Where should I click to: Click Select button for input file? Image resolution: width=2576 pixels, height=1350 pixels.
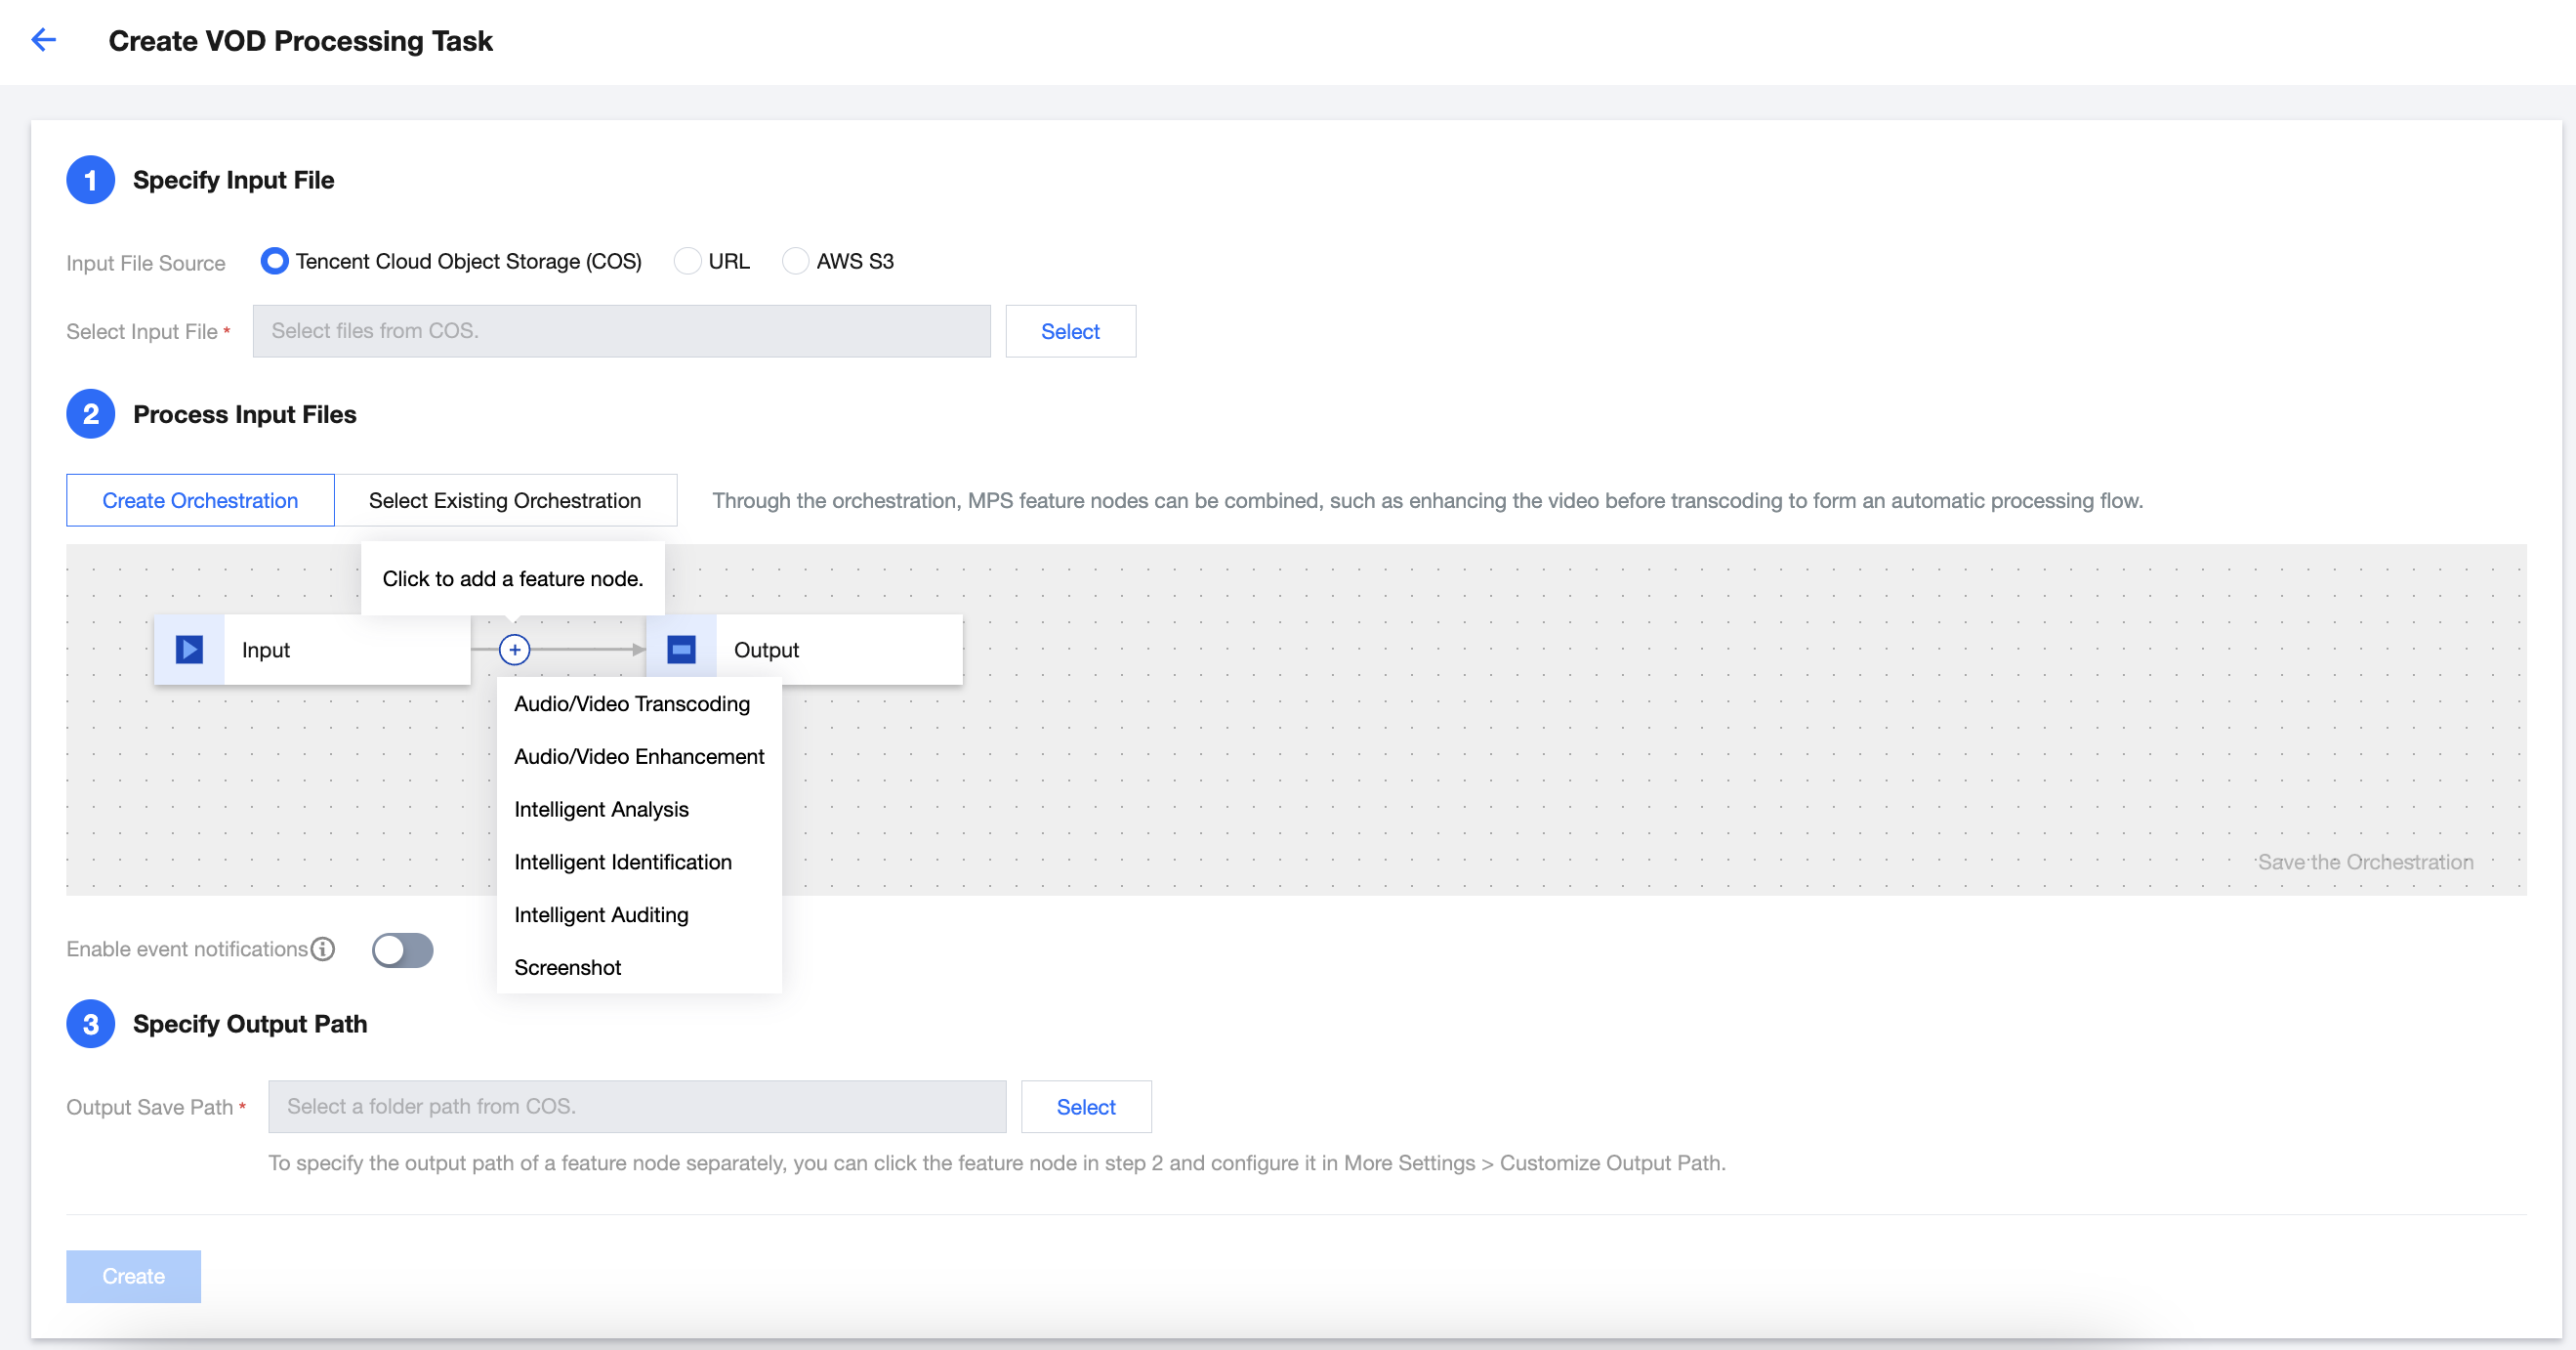[x=1070, y=331]
